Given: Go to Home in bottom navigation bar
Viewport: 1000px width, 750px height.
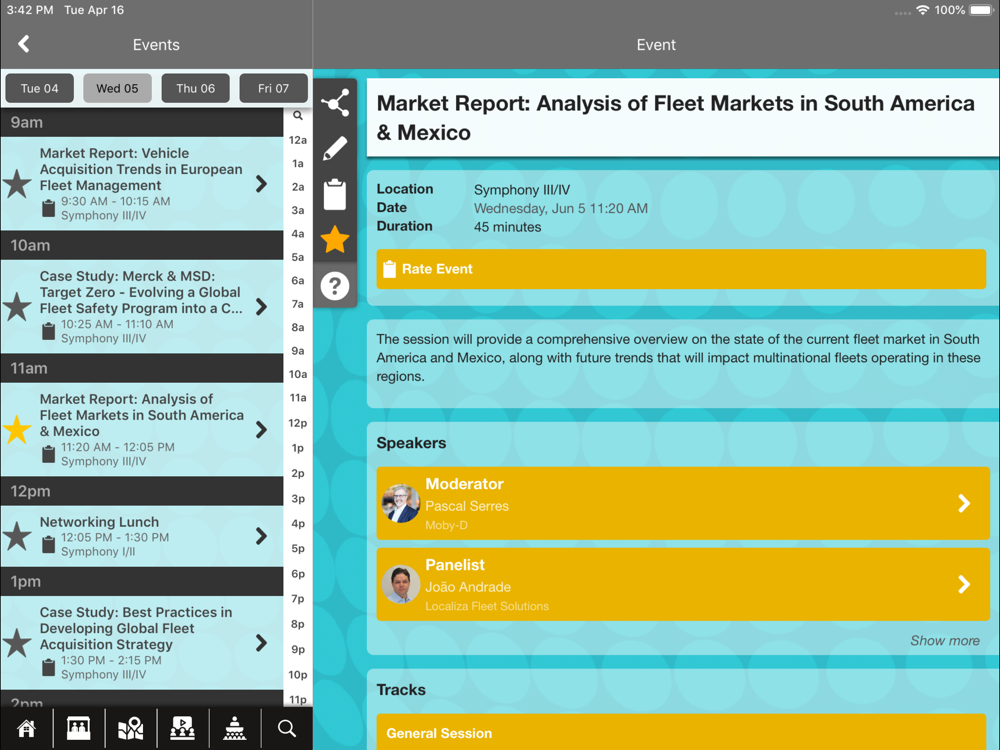Looking at the screenshot, I should [x=26, y=728].
